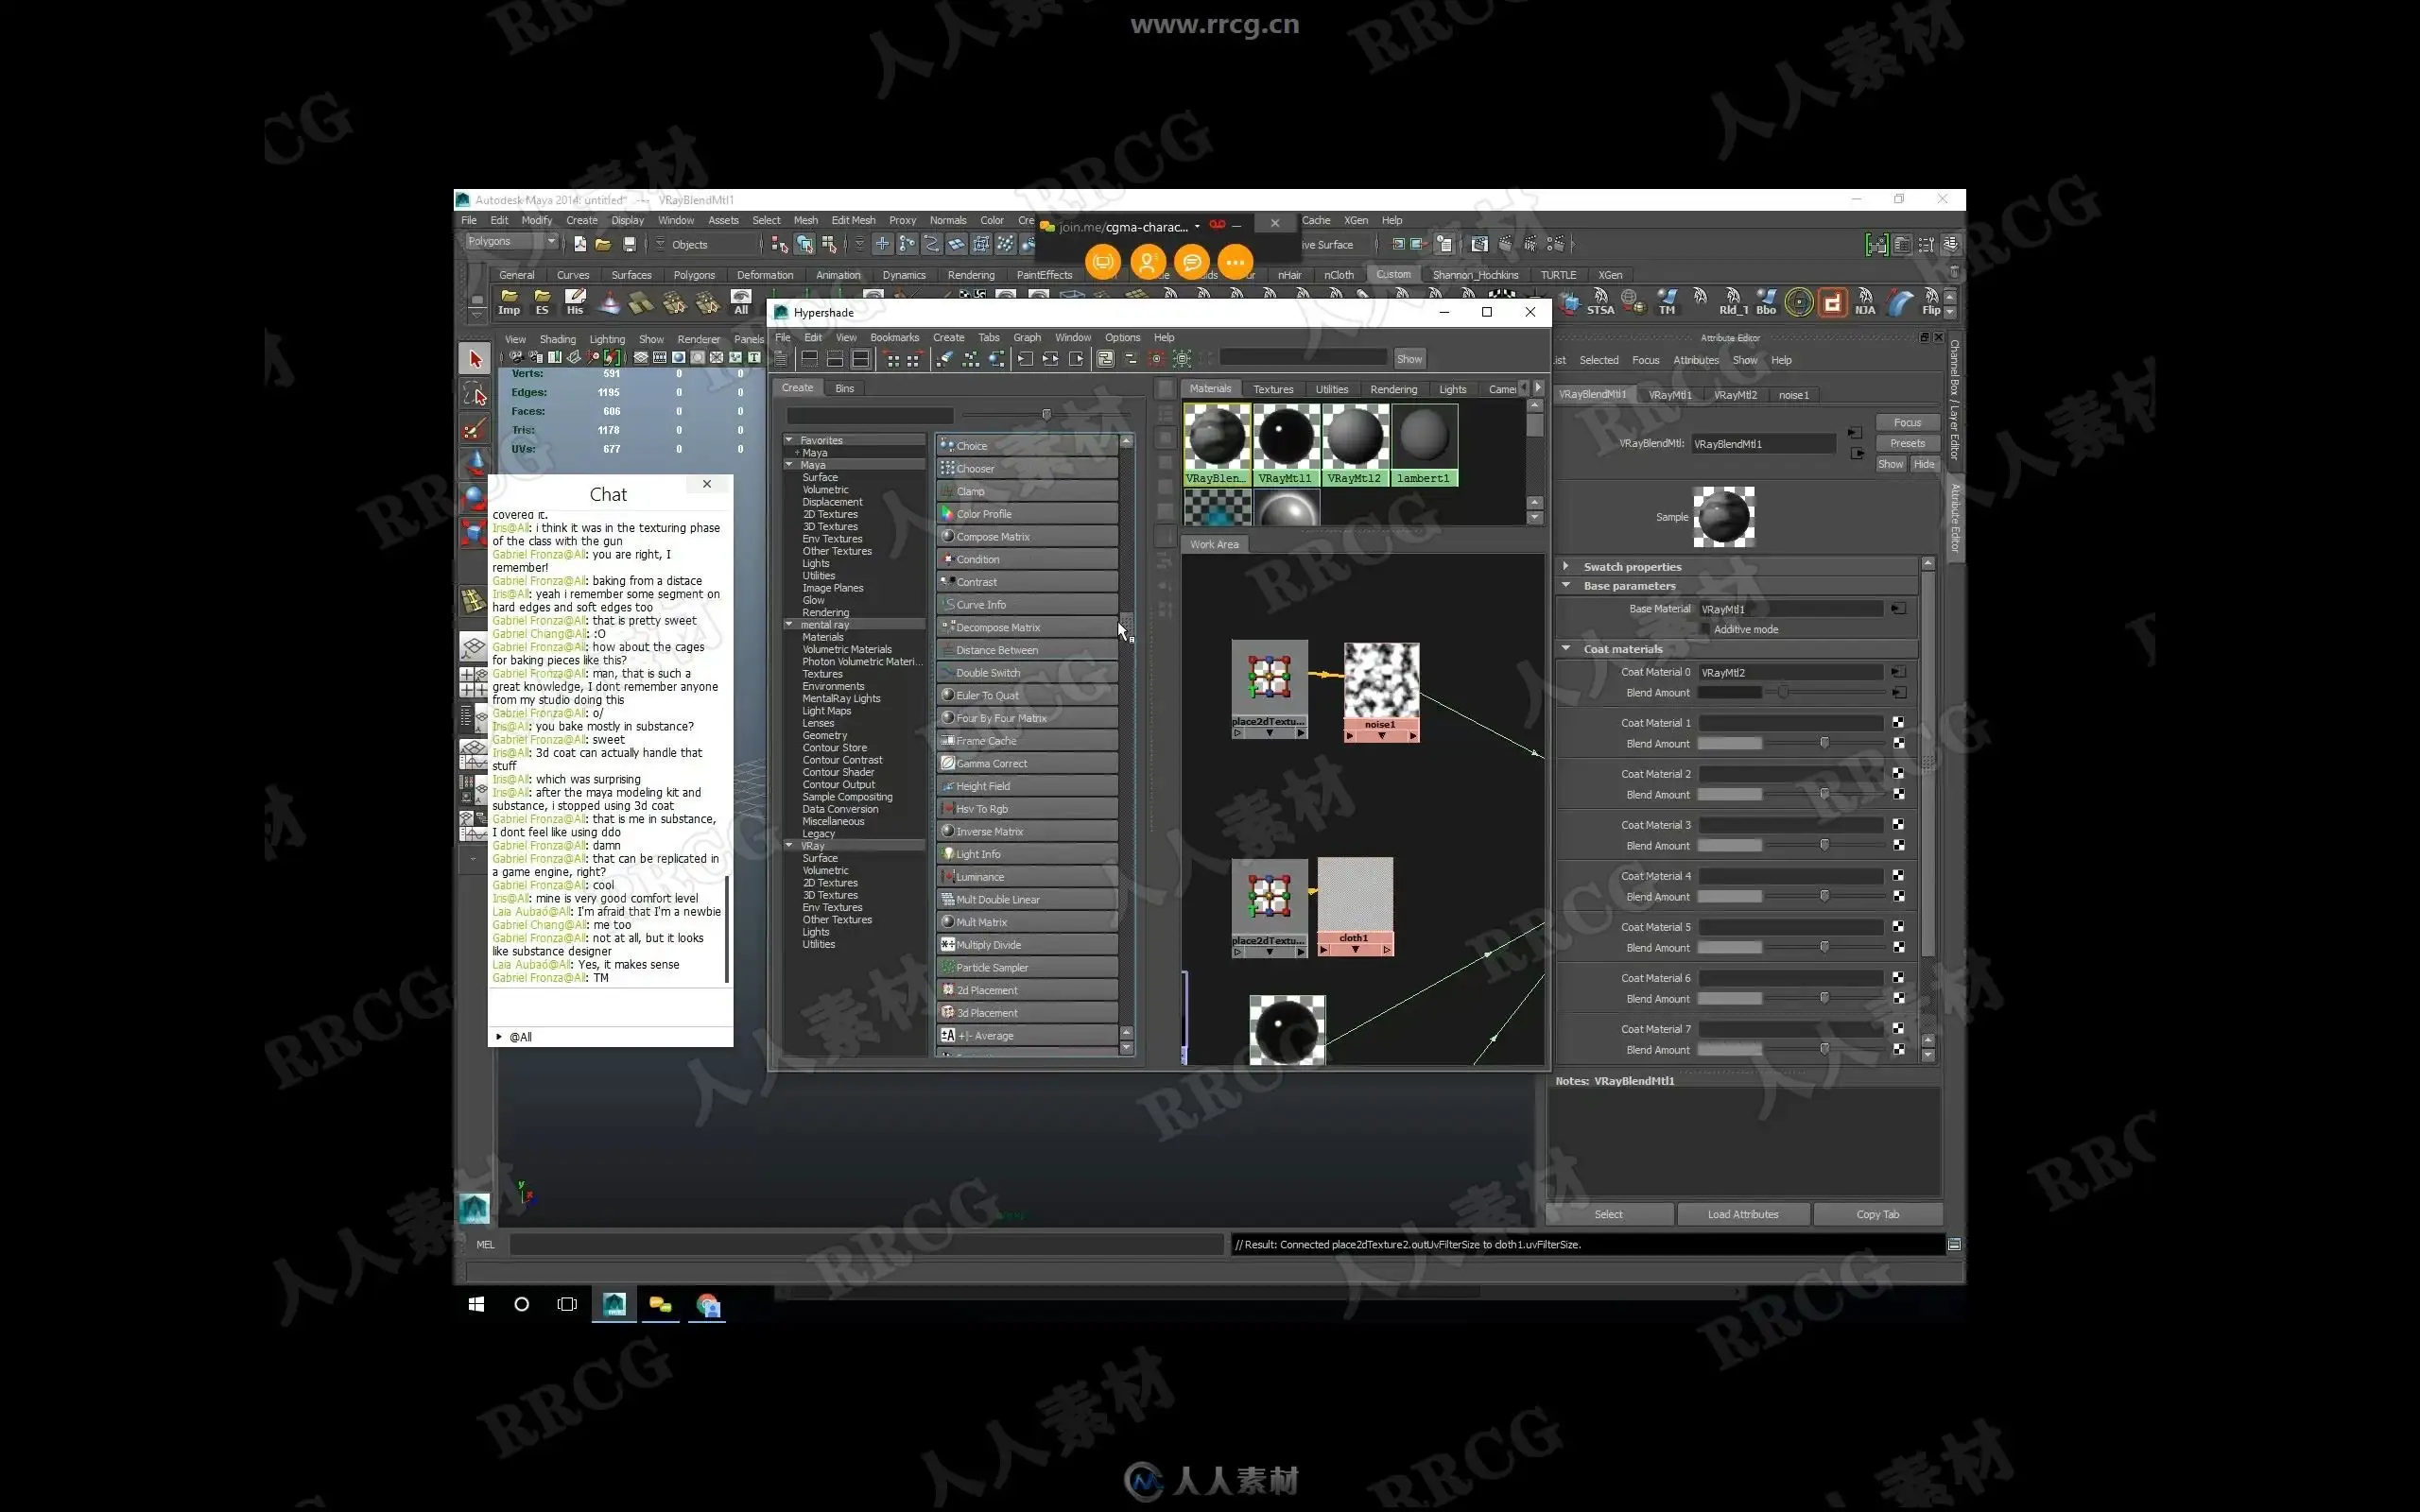Show top and bottom tabs in Hypershade
Screen dimensions: 2420x1512
coord(860,359)
